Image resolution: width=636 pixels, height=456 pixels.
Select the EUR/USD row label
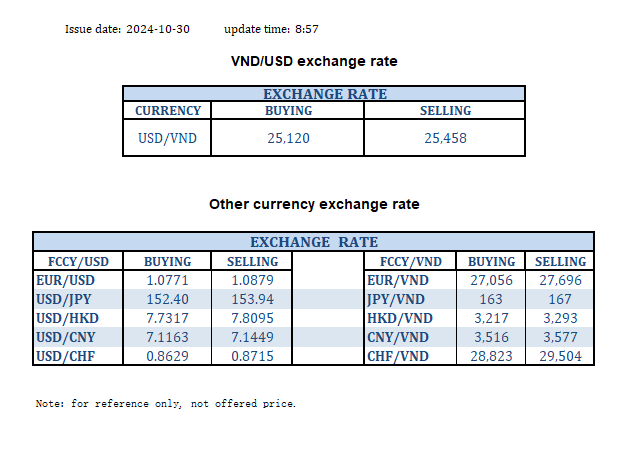pos(65,280)
